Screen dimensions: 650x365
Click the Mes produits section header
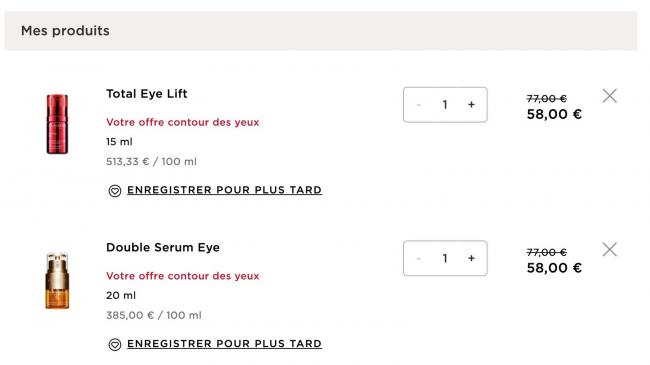(x=65, y=31)
